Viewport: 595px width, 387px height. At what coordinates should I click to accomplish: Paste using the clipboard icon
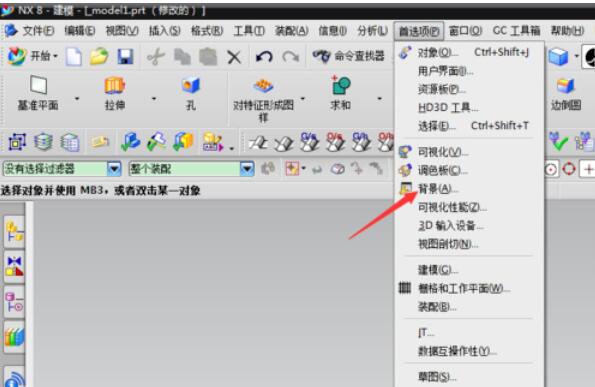coord(208,57)
